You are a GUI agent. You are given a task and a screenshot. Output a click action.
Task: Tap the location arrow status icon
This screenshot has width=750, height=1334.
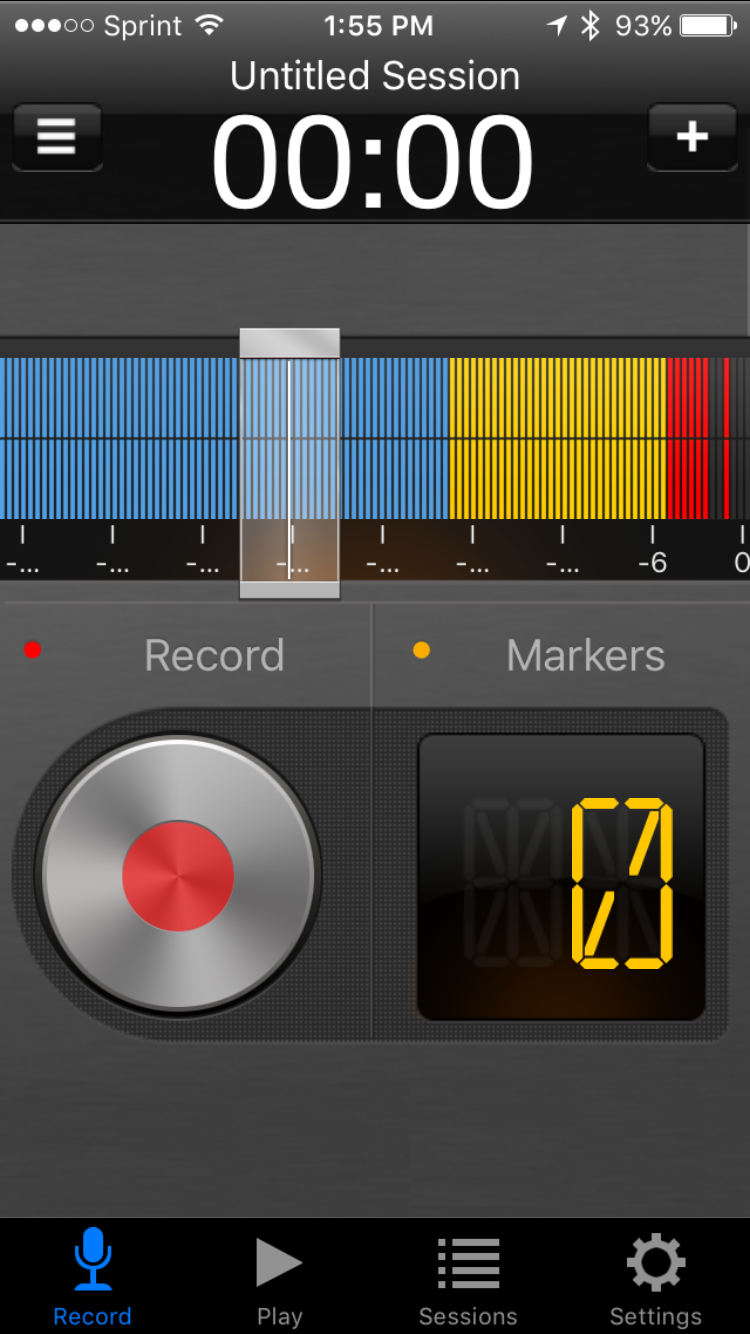click(x=557, y=26)
